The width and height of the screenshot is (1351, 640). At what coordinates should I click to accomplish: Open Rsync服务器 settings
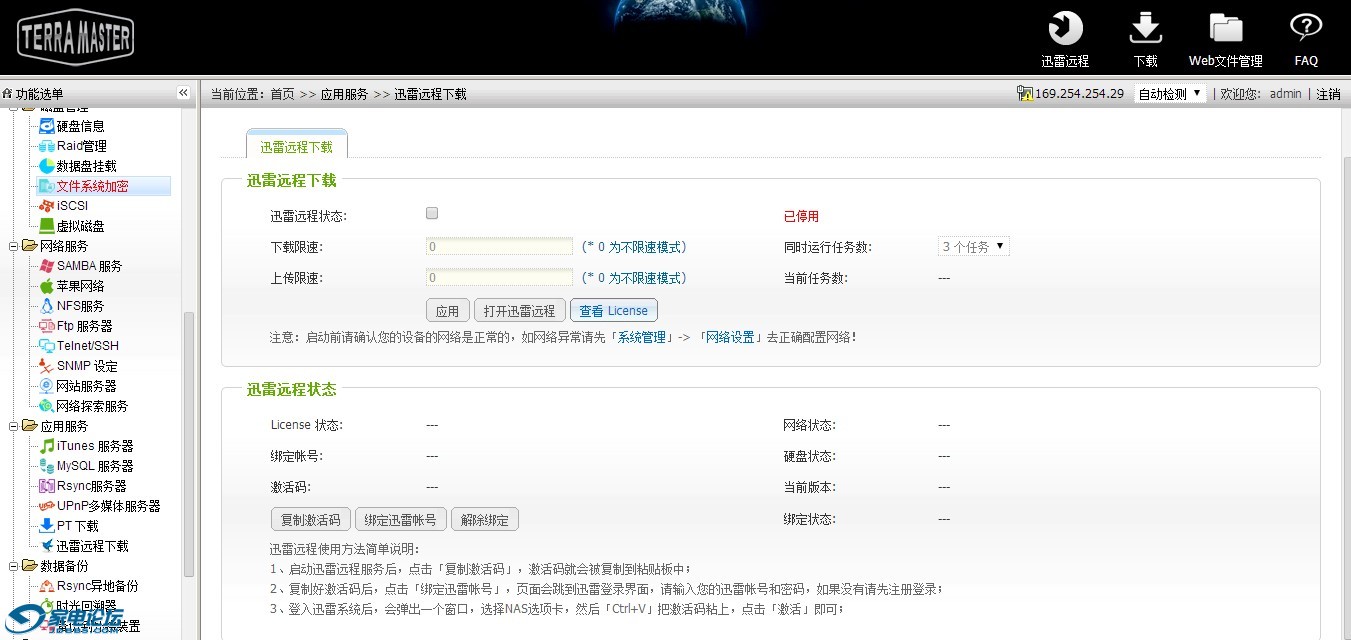coord(91,486)
